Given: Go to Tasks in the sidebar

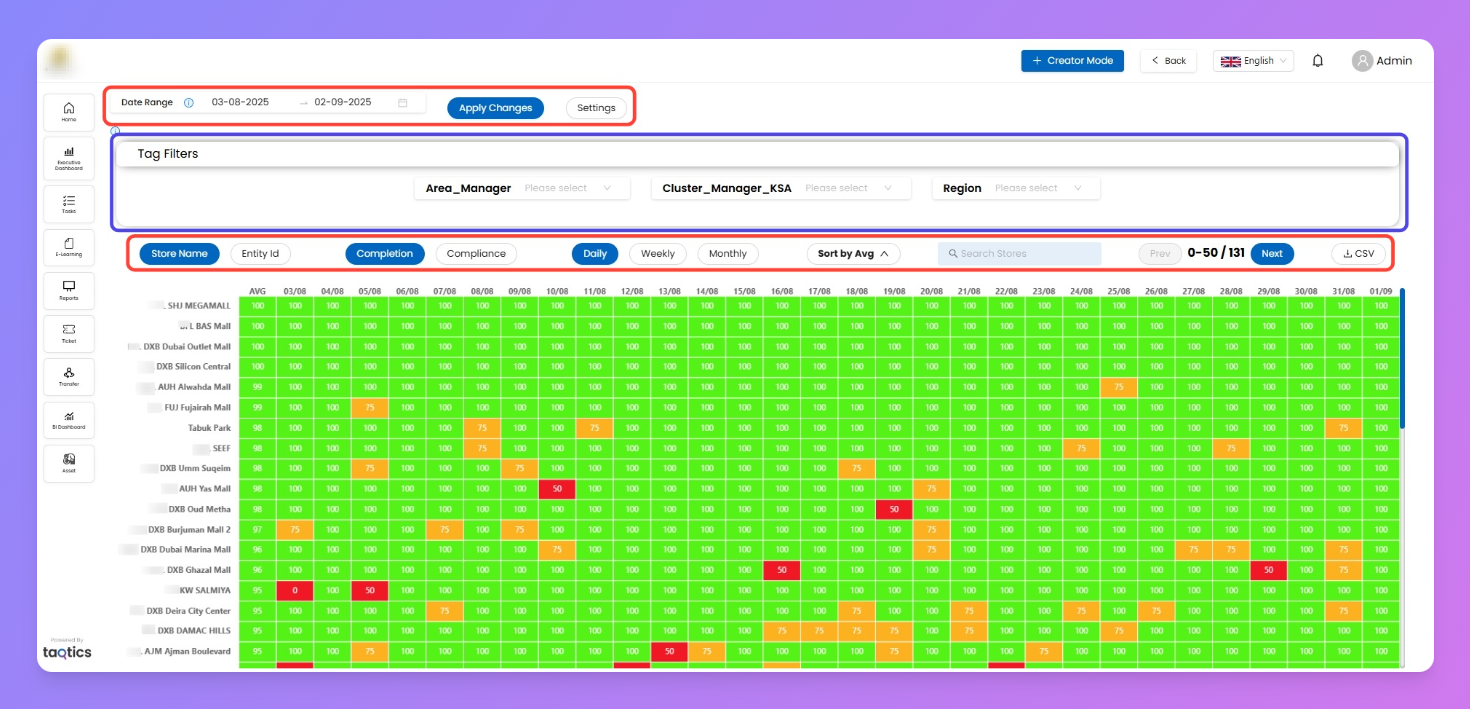Looking at the screenshot, I should click(69, 203).
